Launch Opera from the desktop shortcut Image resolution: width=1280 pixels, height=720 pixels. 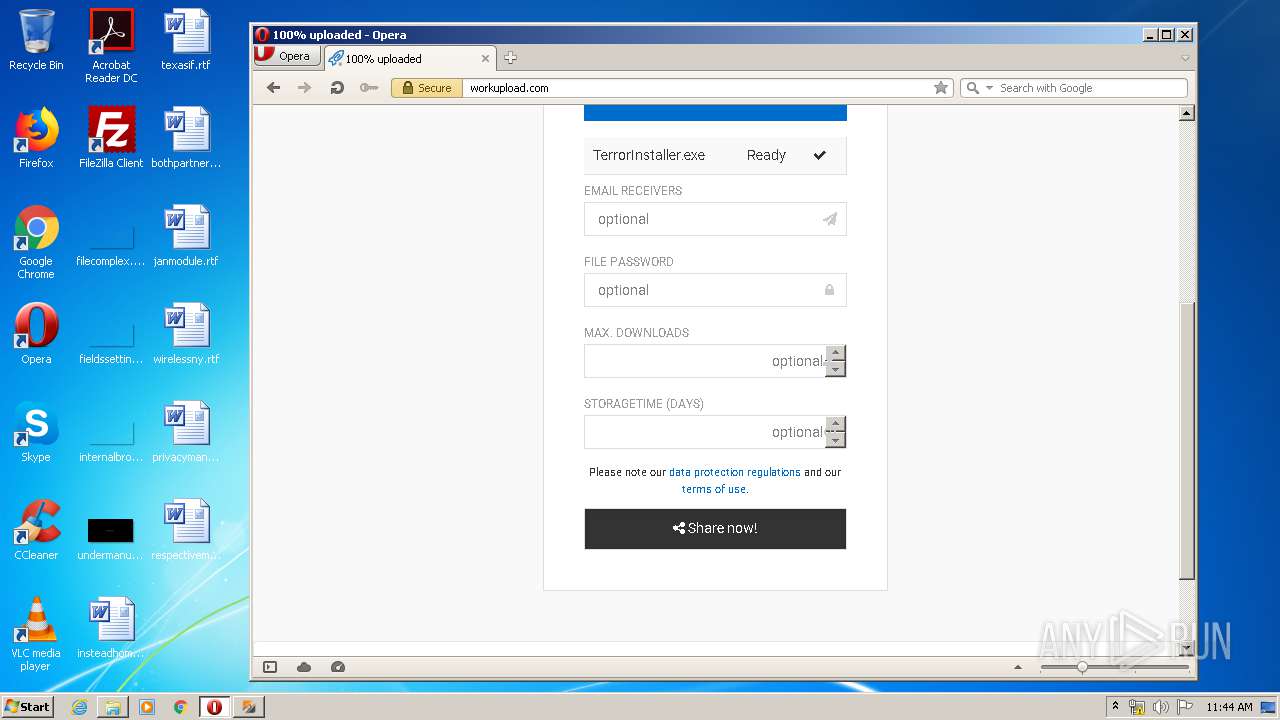click(36, 334)
